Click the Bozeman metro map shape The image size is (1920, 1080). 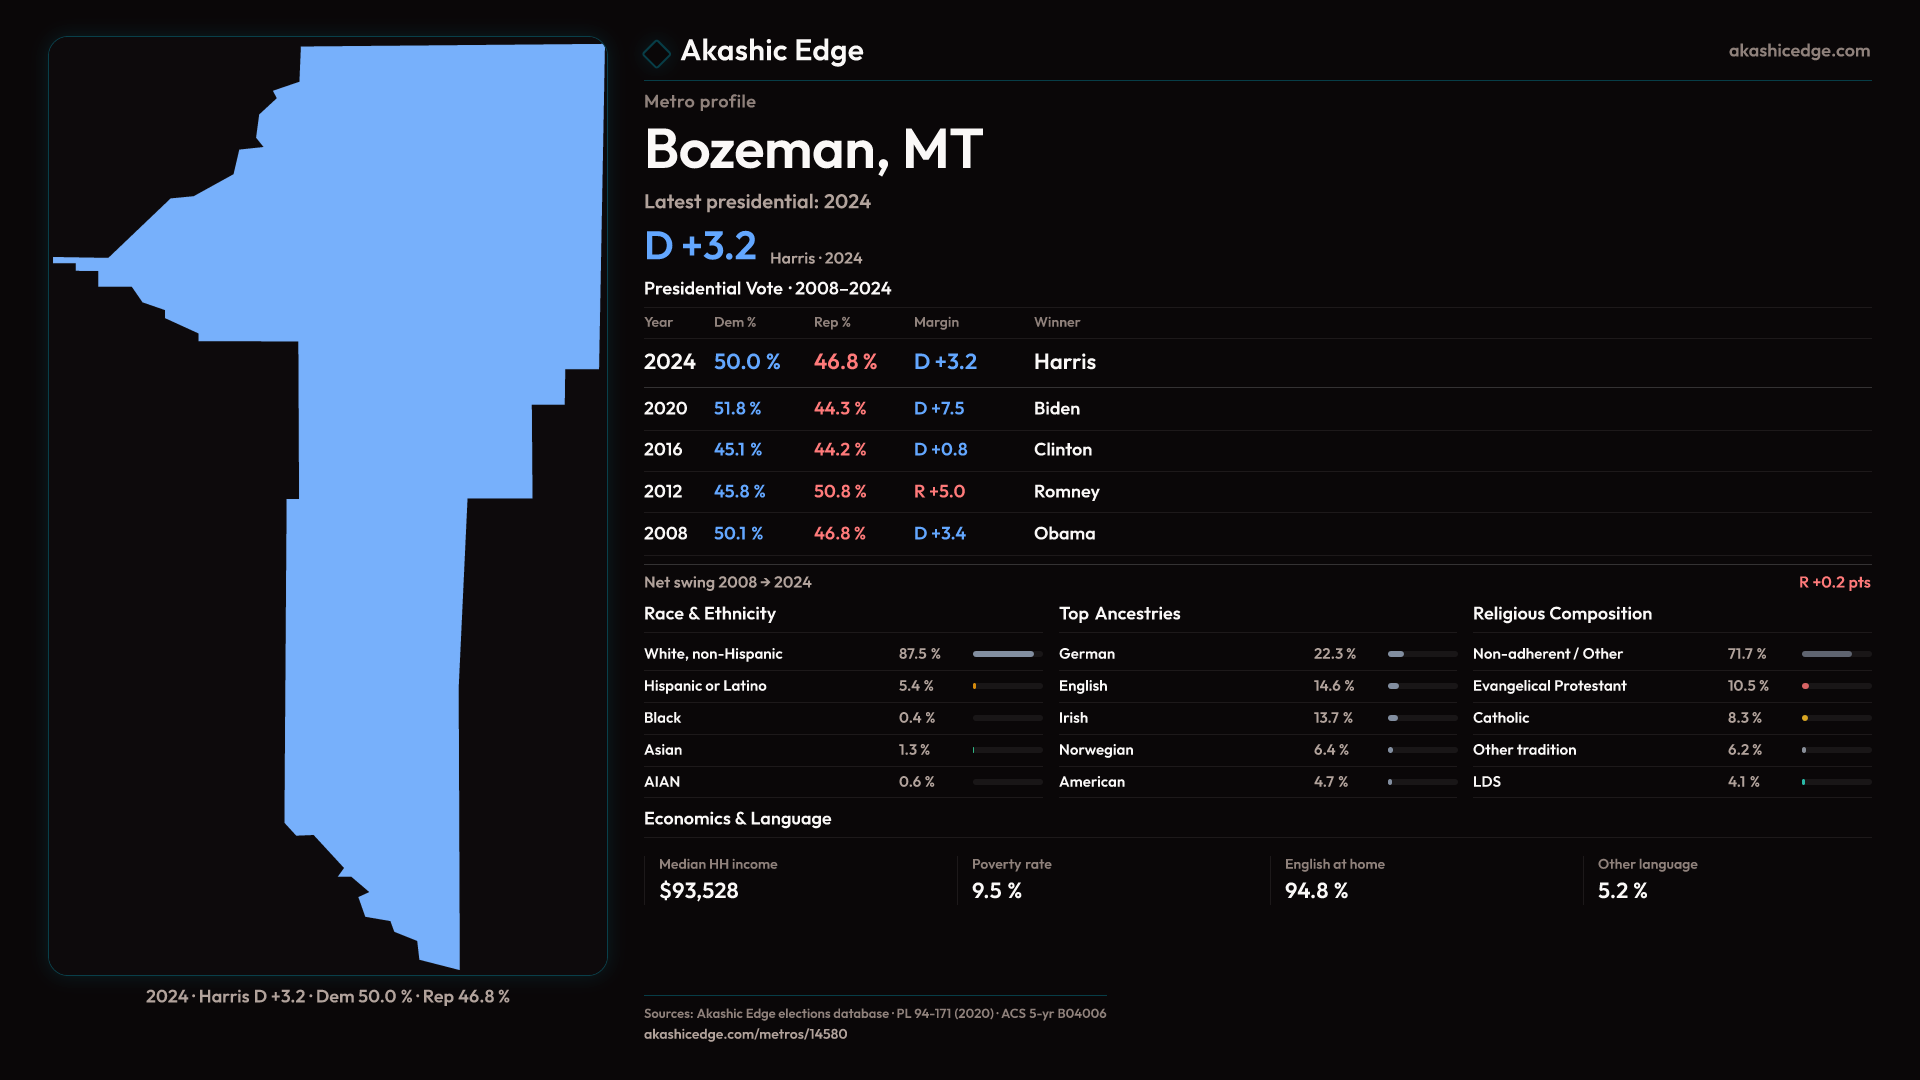pos(420,400)
